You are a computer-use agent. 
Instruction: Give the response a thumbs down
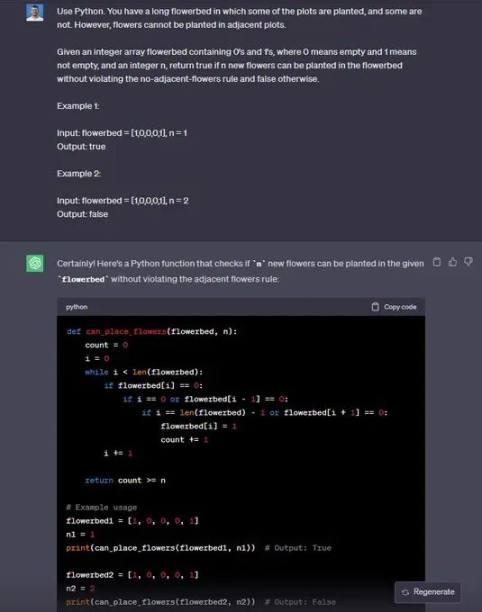[468, 262]
